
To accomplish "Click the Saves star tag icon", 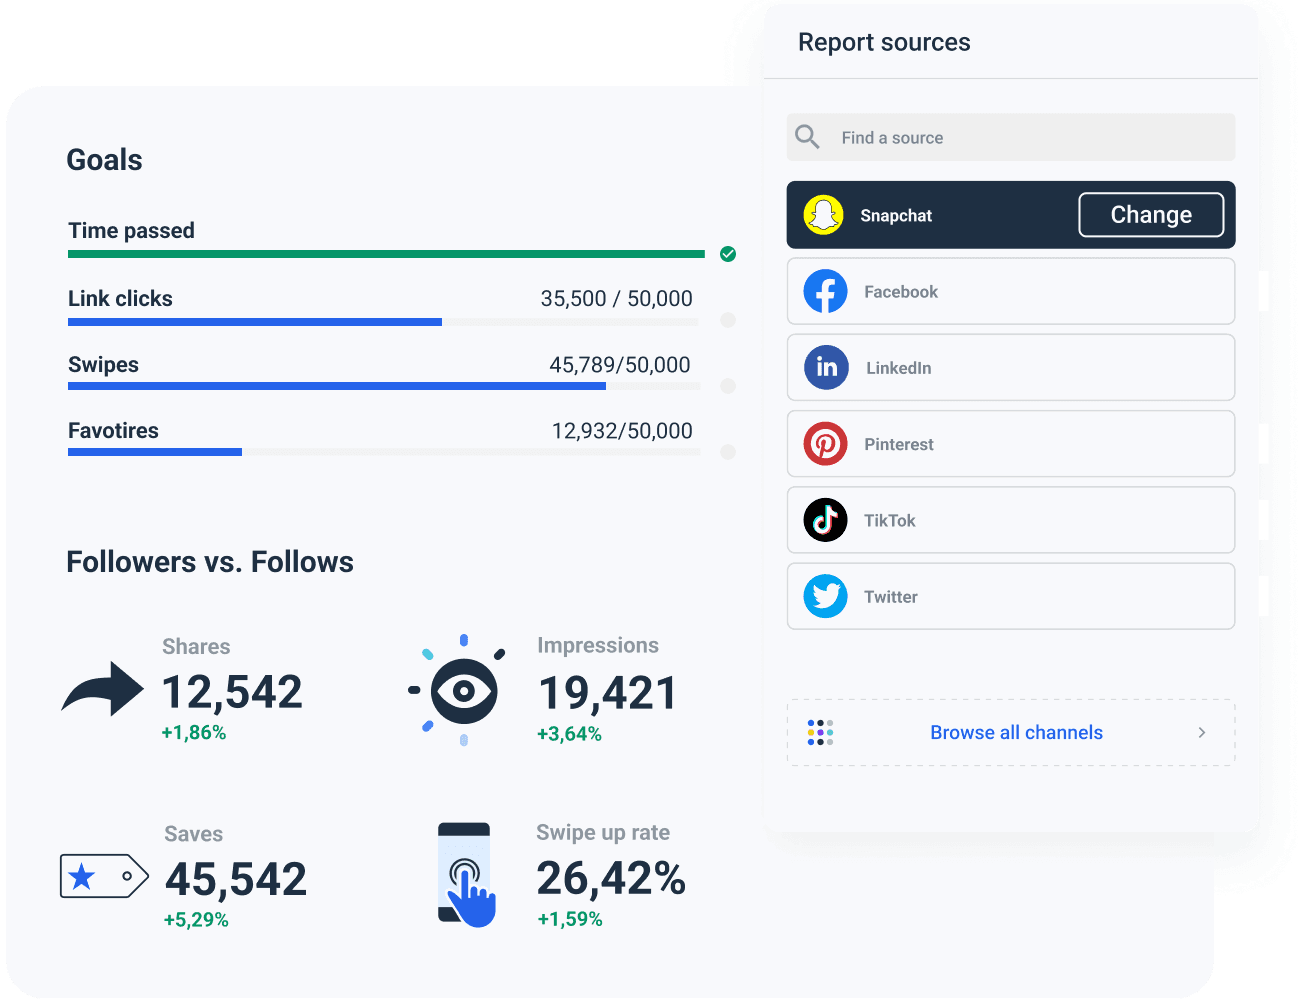I will point(103,877).
